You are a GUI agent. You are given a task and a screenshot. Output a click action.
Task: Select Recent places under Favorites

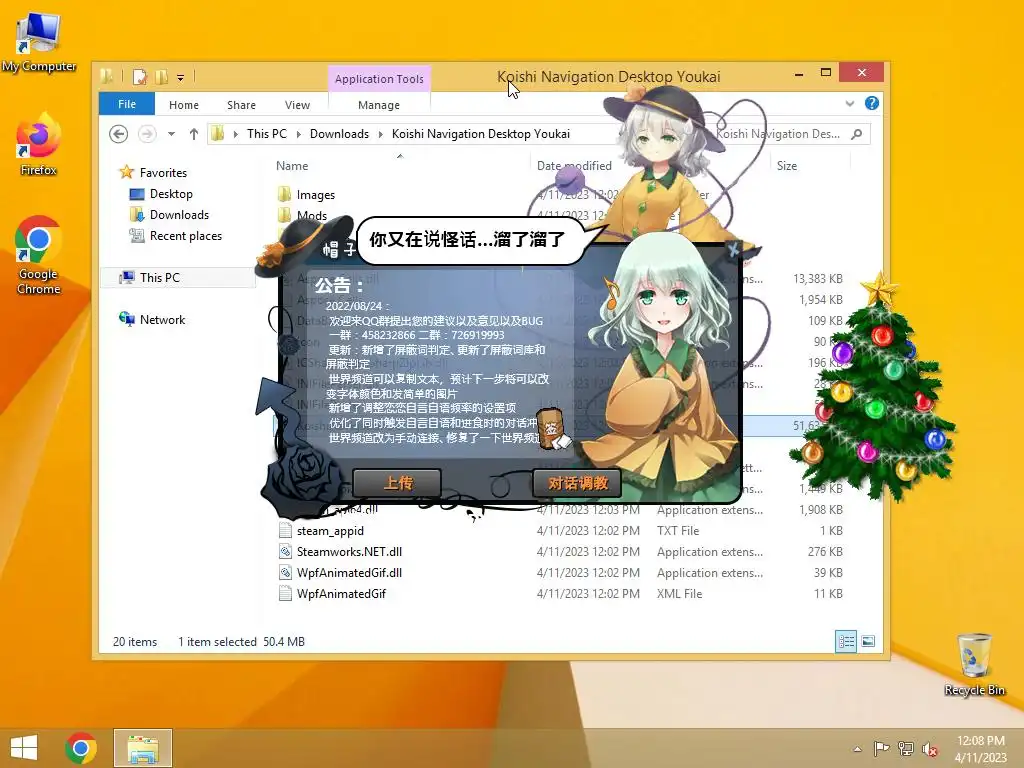(185, 236)
